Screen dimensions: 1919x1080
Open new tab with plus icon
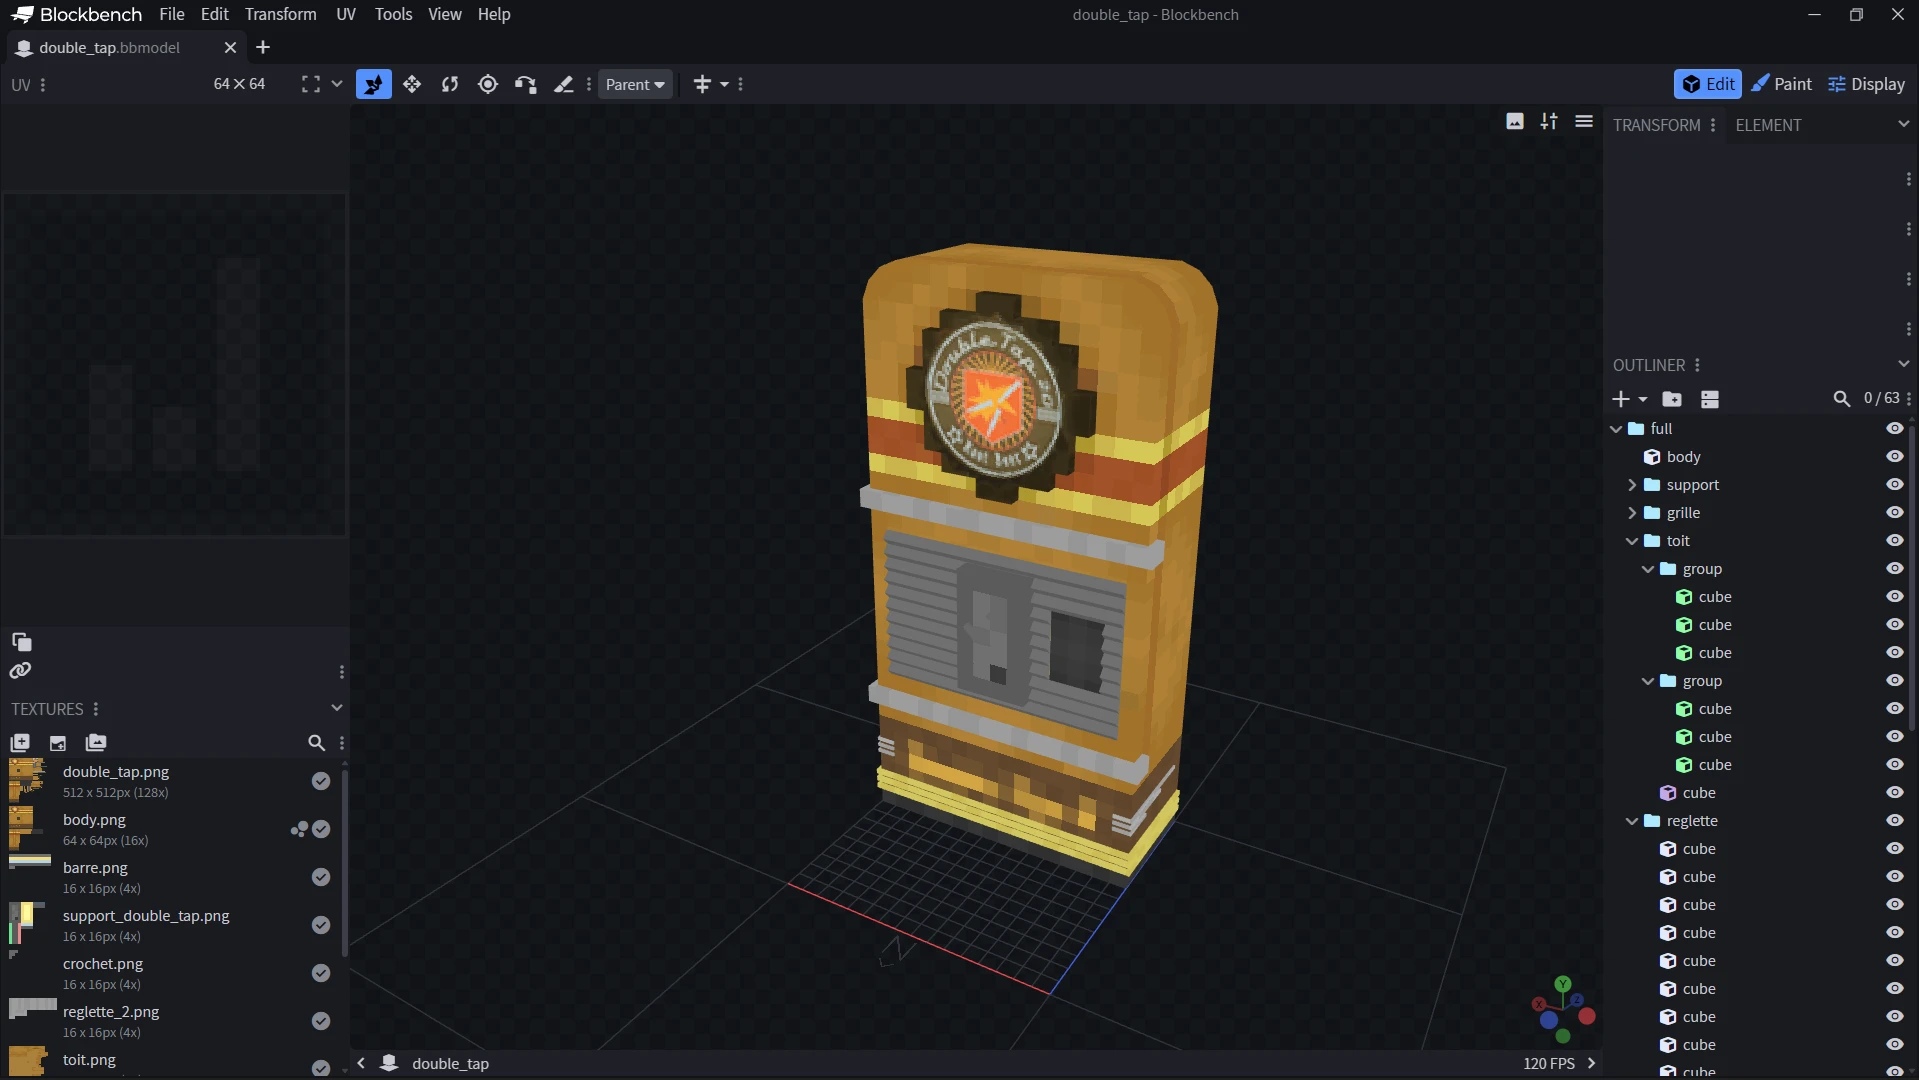click(x=263, y=47)
